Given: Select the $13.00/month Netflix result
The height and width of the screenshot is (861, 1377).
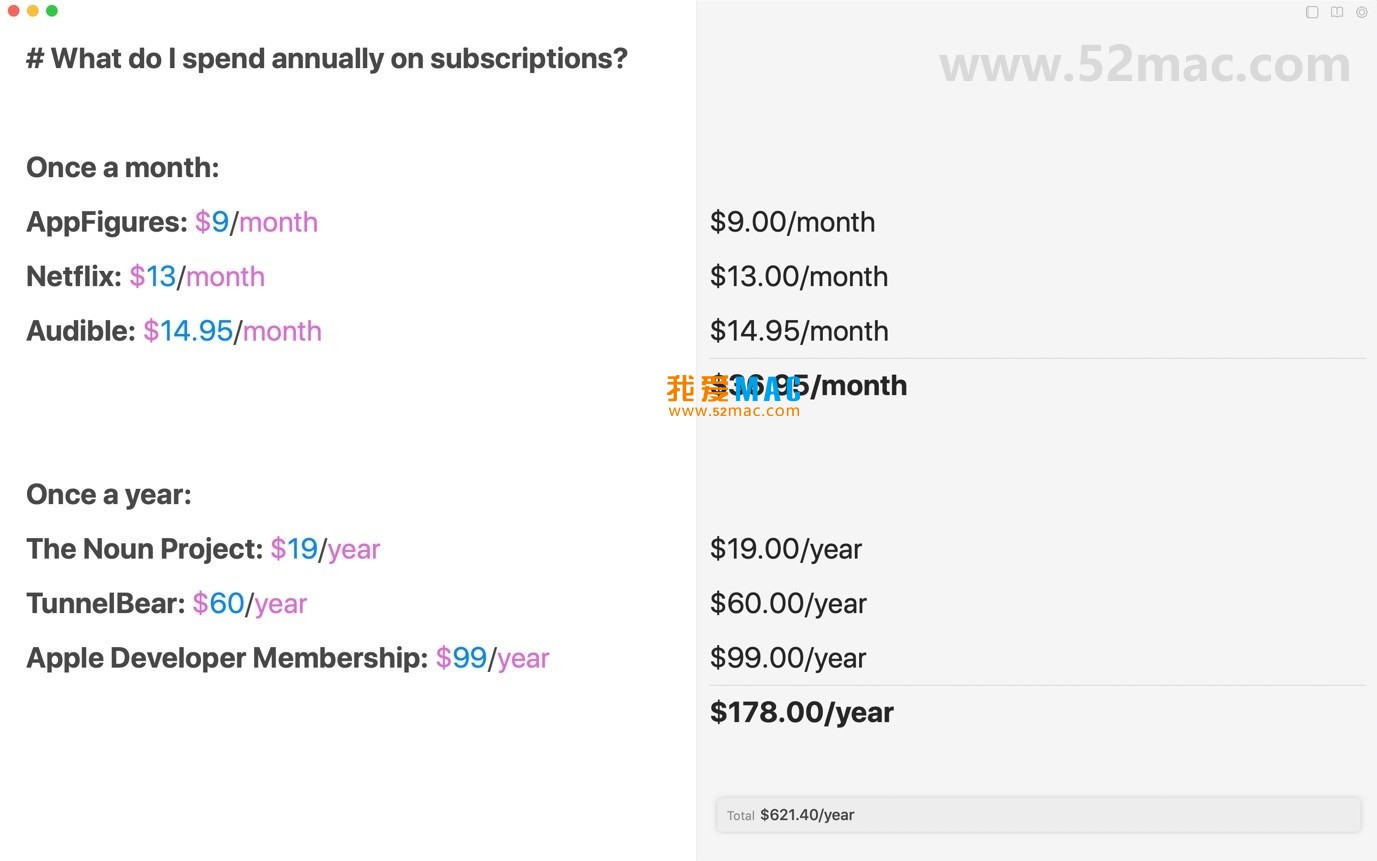Looking at the screenshot, I should (x=798, y=277).
